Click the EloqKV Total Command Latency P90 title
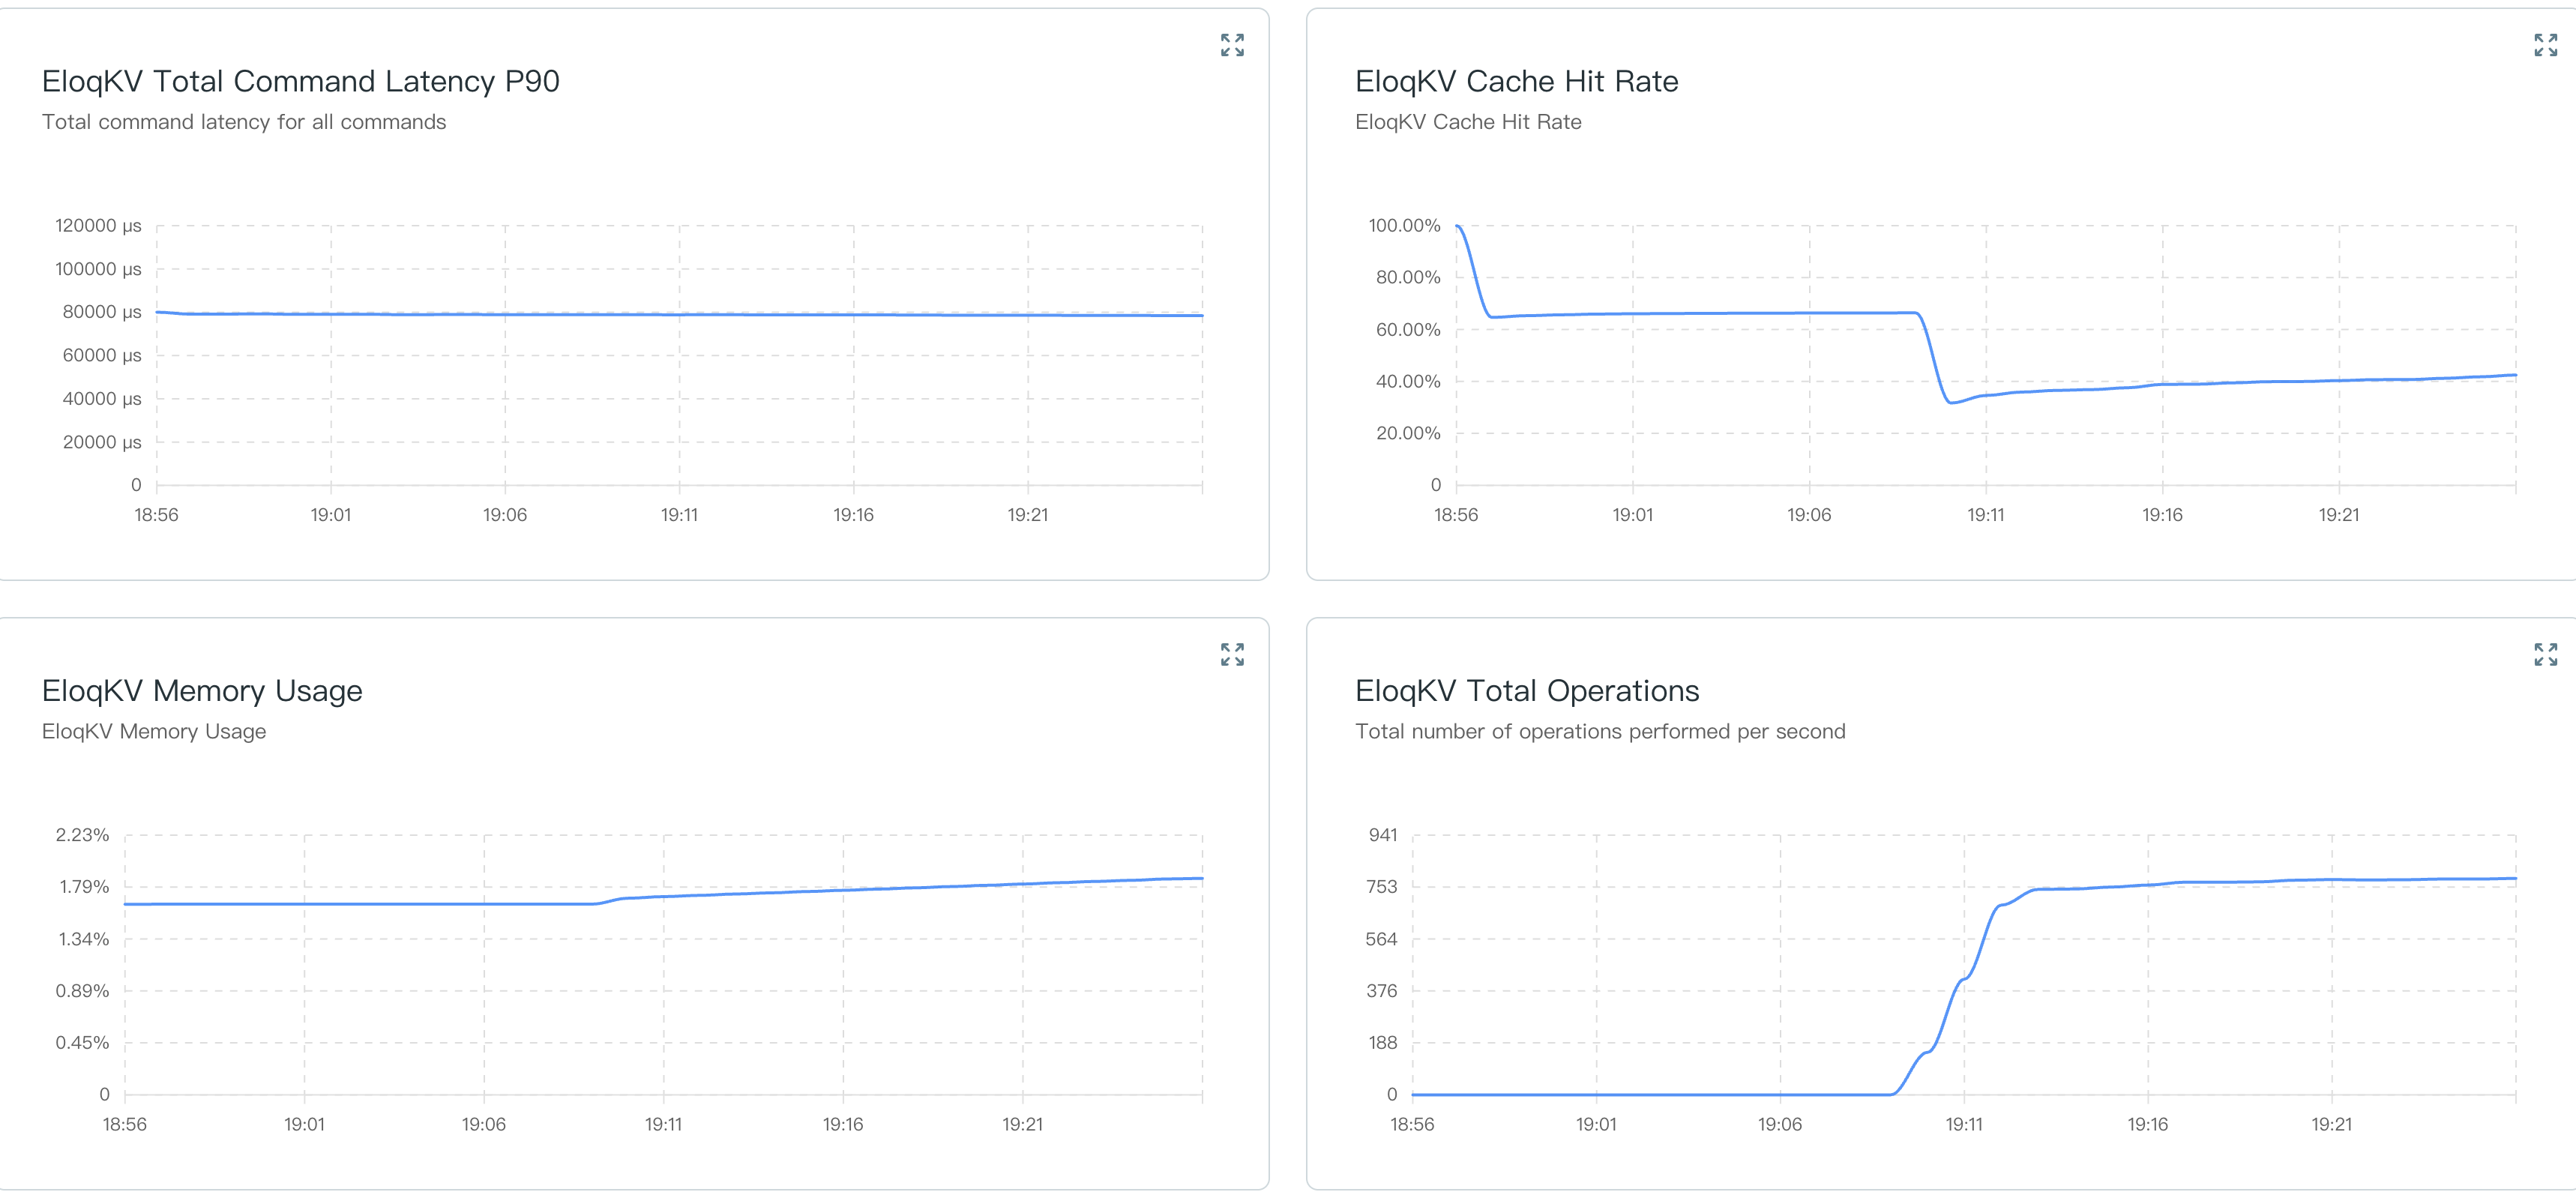This screenshot has height=1192, width=2576. (x=300, y=82)
